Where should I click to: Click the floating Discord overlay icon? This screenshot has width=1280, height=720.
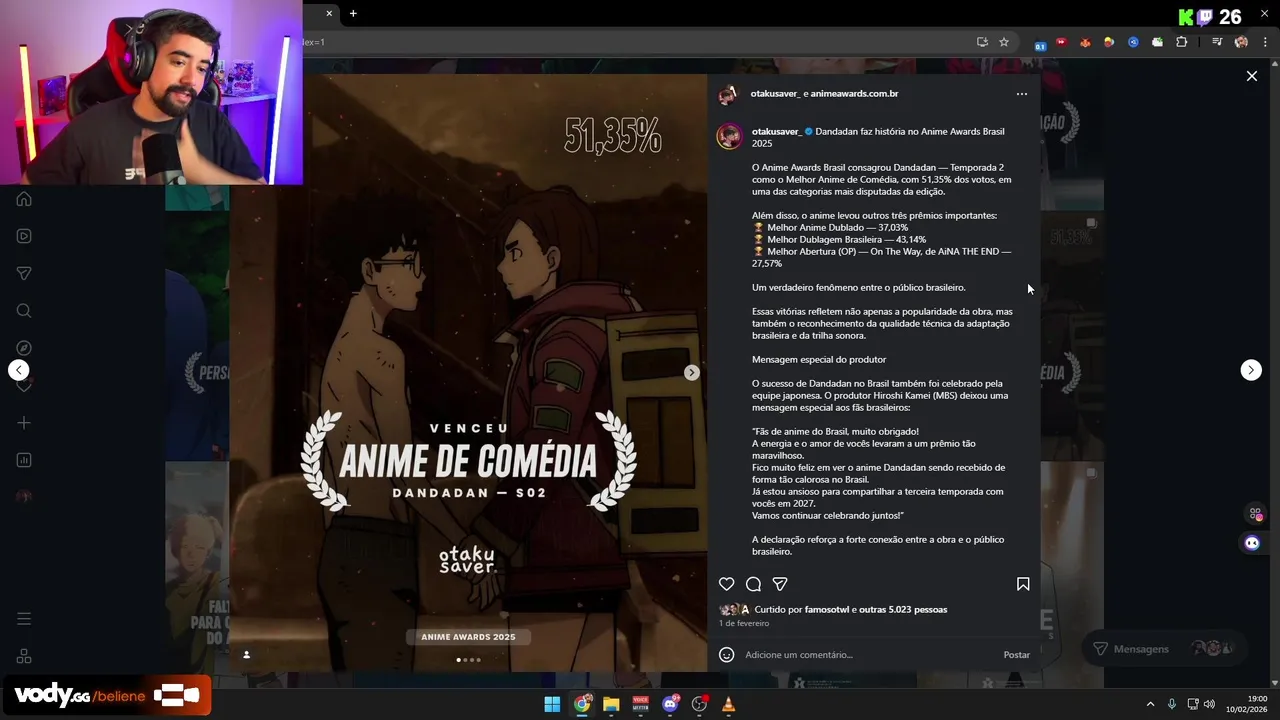point(1252,543)
